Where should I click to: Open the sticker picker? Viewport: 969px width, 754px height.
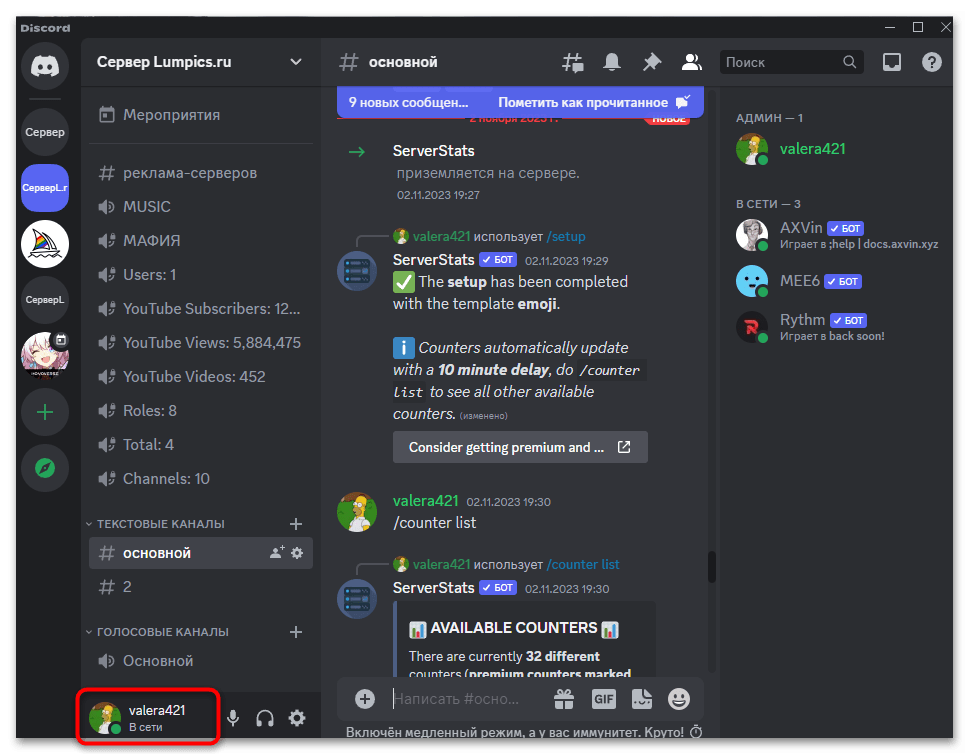tap(641, 698)
